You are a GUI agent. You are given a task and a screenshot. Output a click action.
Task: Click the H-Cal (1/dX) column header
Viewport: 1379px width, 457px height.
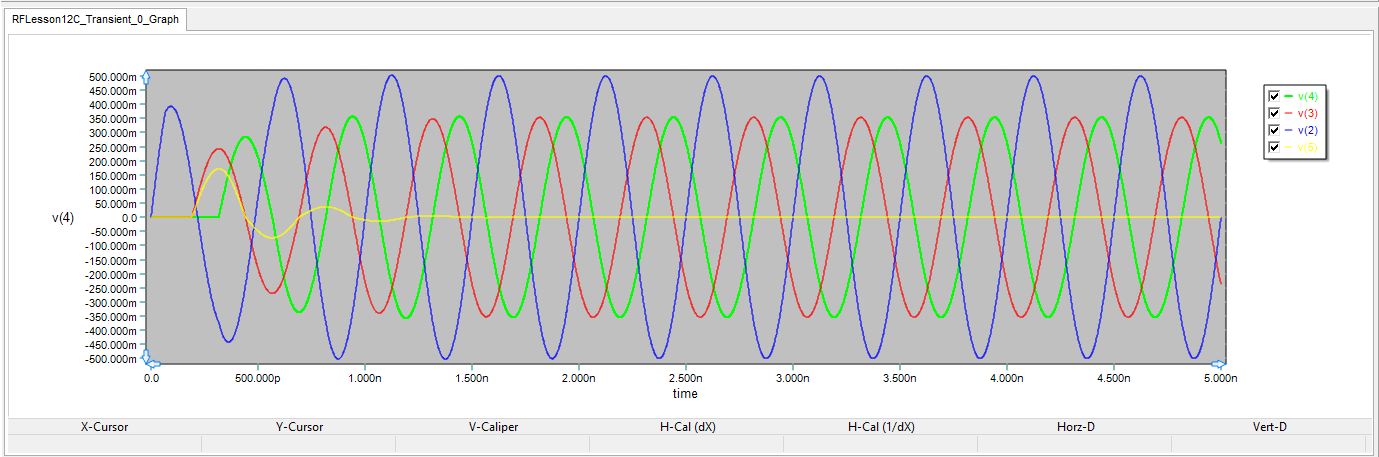tap(881, 427)
